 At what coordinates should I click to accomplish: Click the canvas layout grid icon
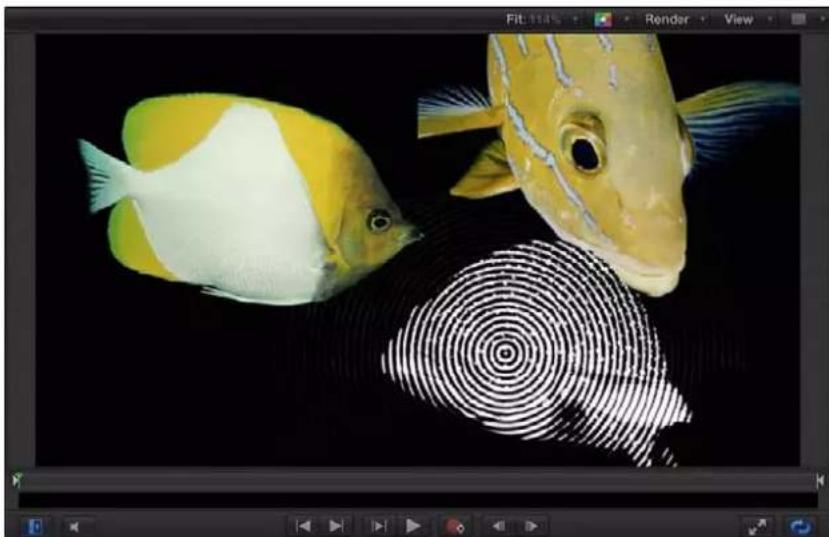(798, 20)
